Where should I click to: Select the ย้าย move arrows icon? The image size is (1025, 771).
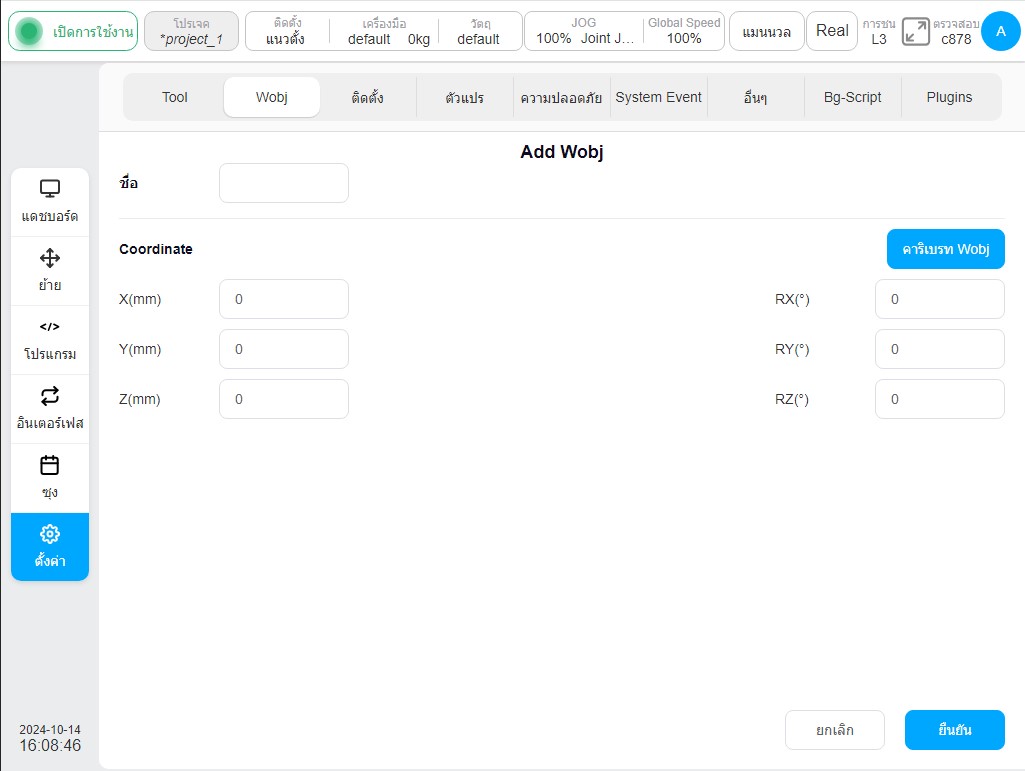50,258
